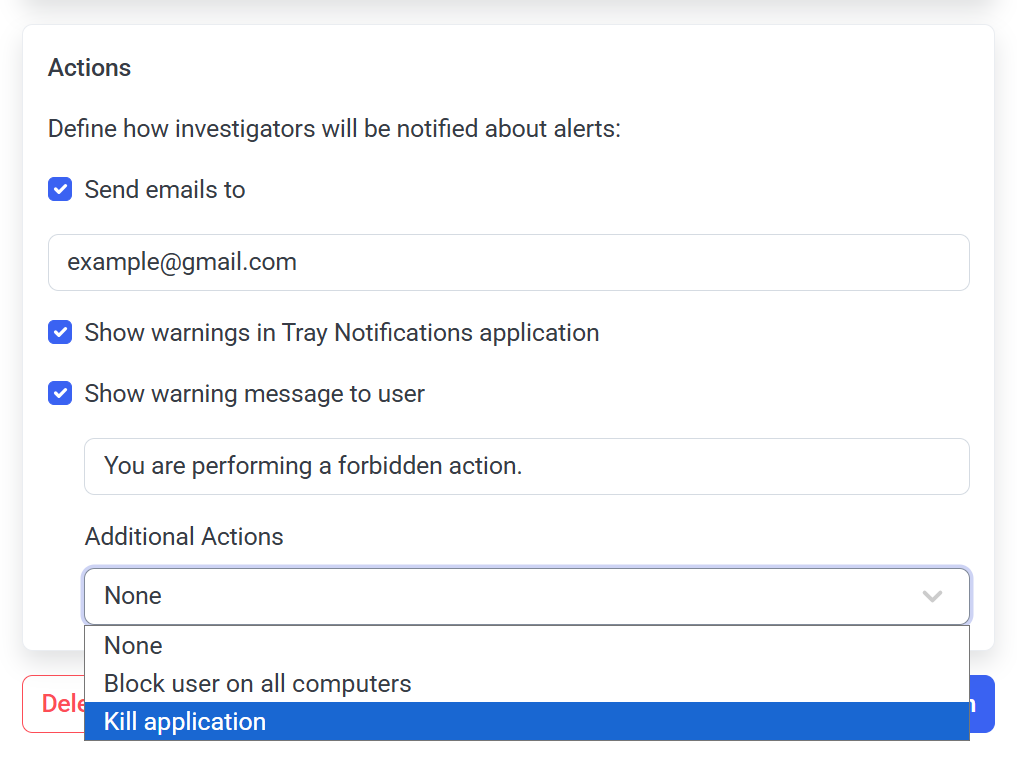The width and height of the screenshot is (1017, 766).
Task: Click the Send emails to label
Action: click(x=165, y=190)
